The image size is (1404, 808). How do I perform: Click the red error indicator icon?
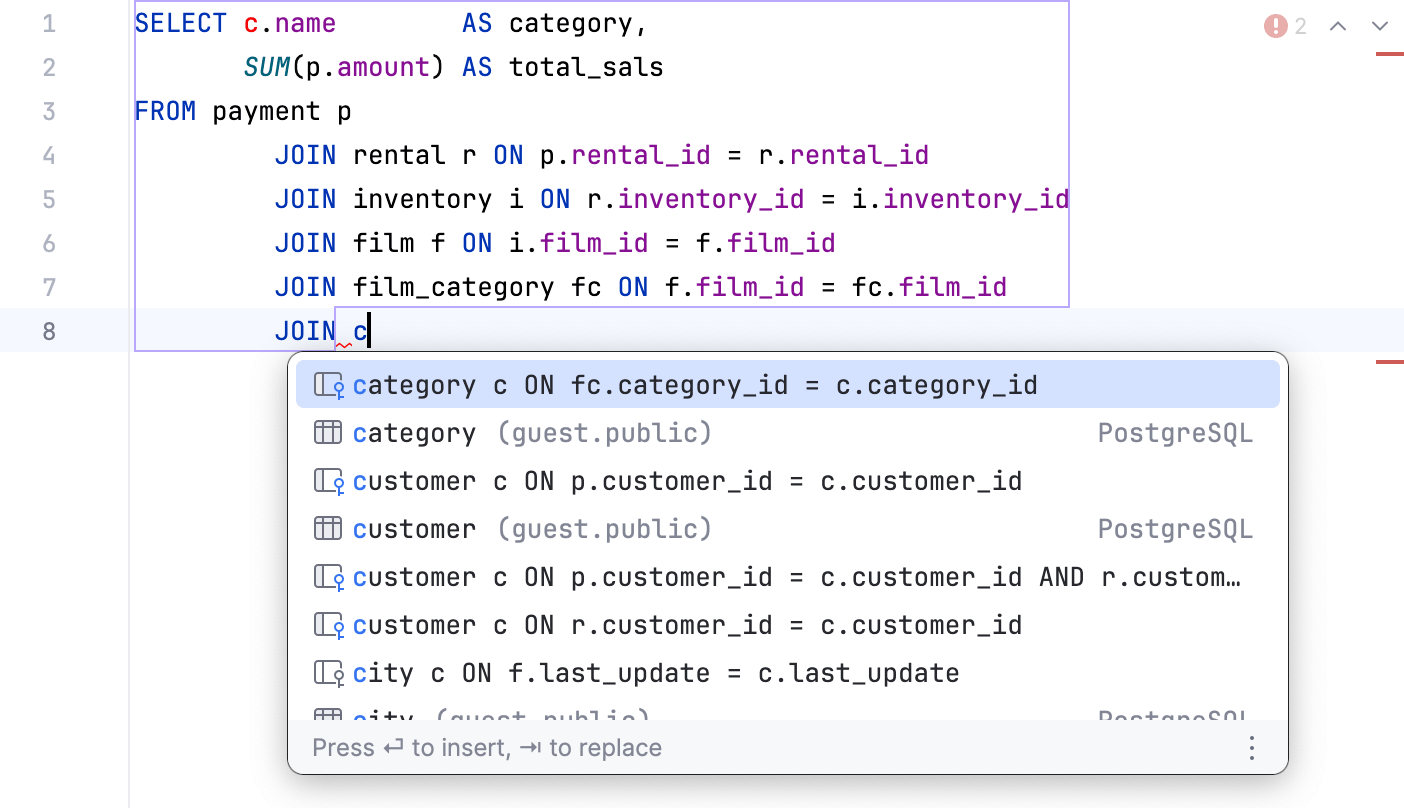coord(1275,26)
